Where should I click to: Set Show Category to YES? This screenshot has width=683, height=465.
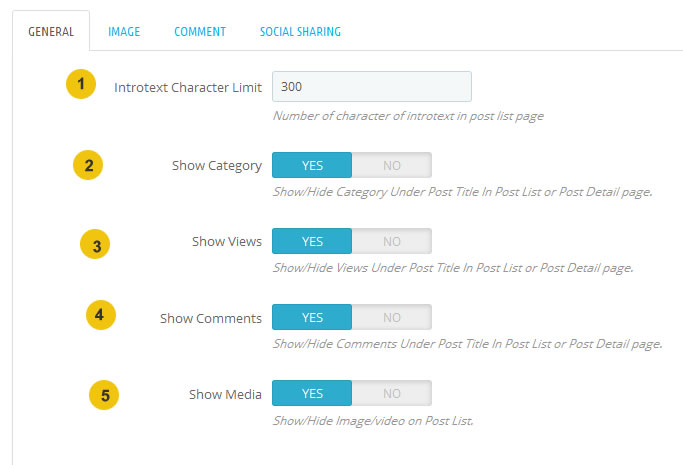click(312, 165)
